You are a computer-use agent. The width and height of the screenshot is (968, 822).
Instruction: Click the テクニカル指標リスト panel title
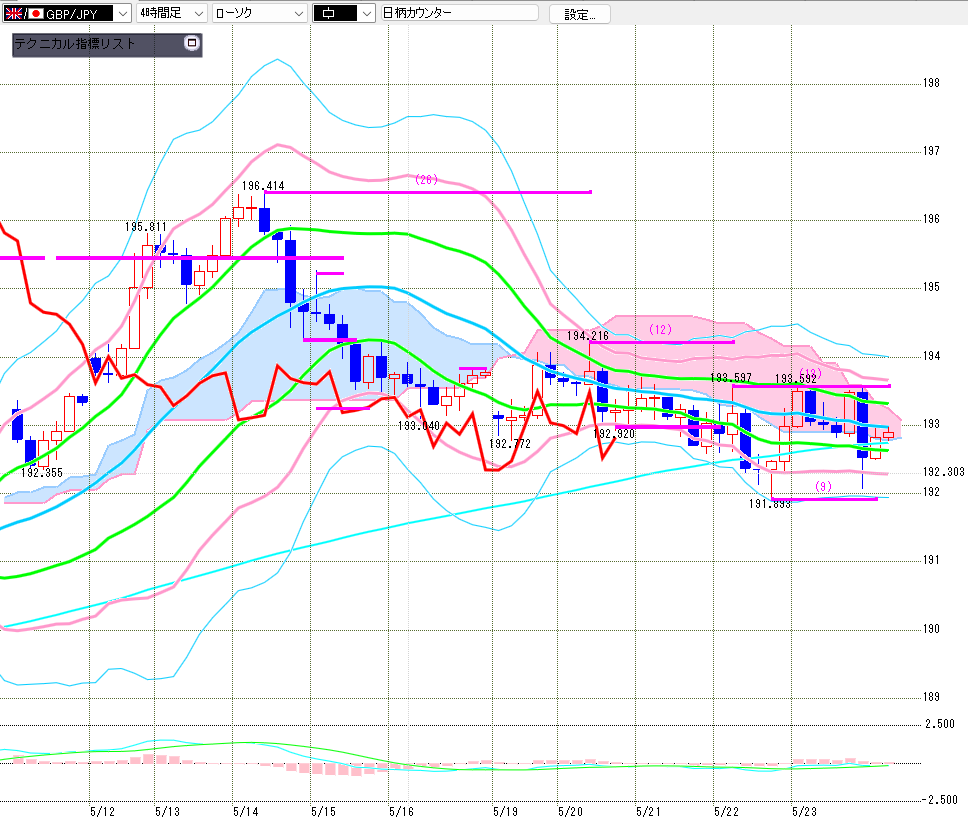75,44
